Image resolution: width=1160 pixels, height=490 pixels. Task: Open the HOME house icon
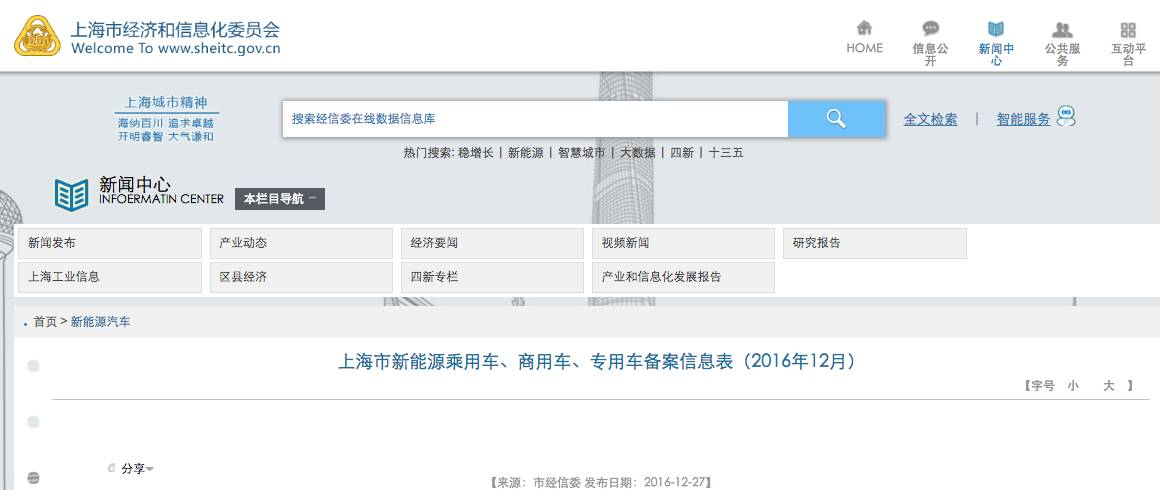pos(864,28)
